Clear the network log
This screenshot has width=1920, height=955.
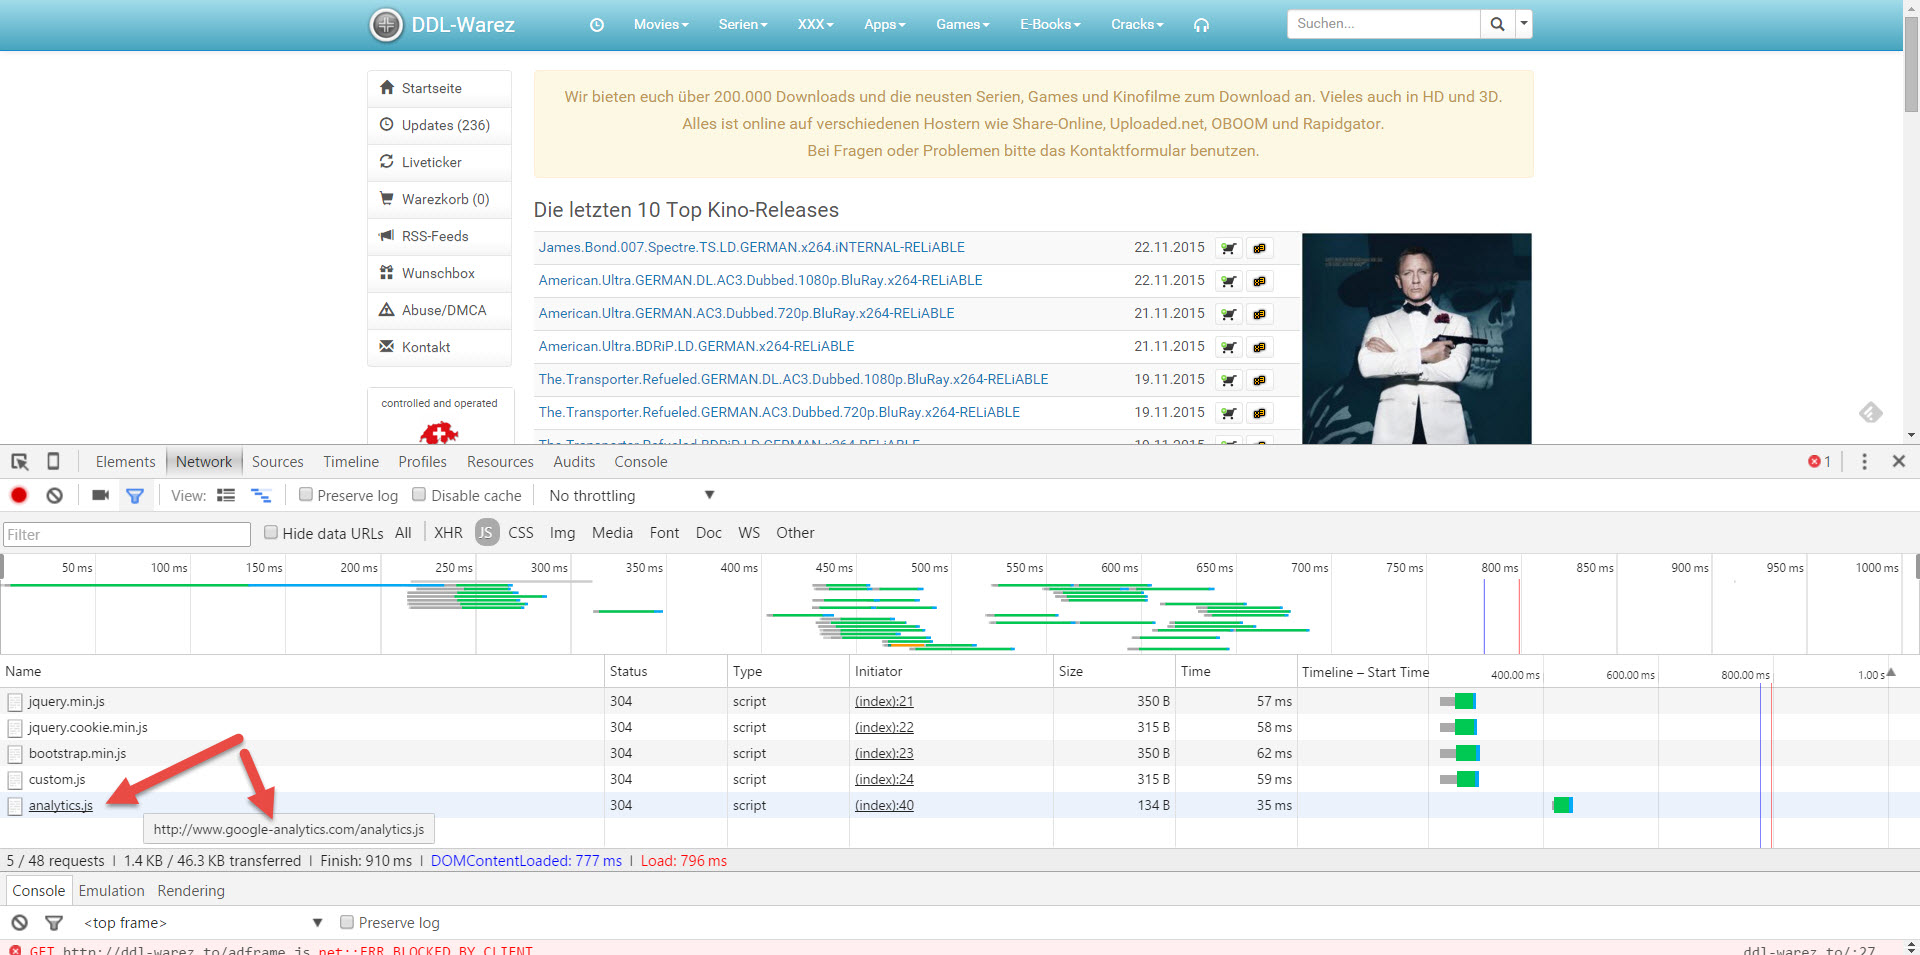[x=55, y=495]
